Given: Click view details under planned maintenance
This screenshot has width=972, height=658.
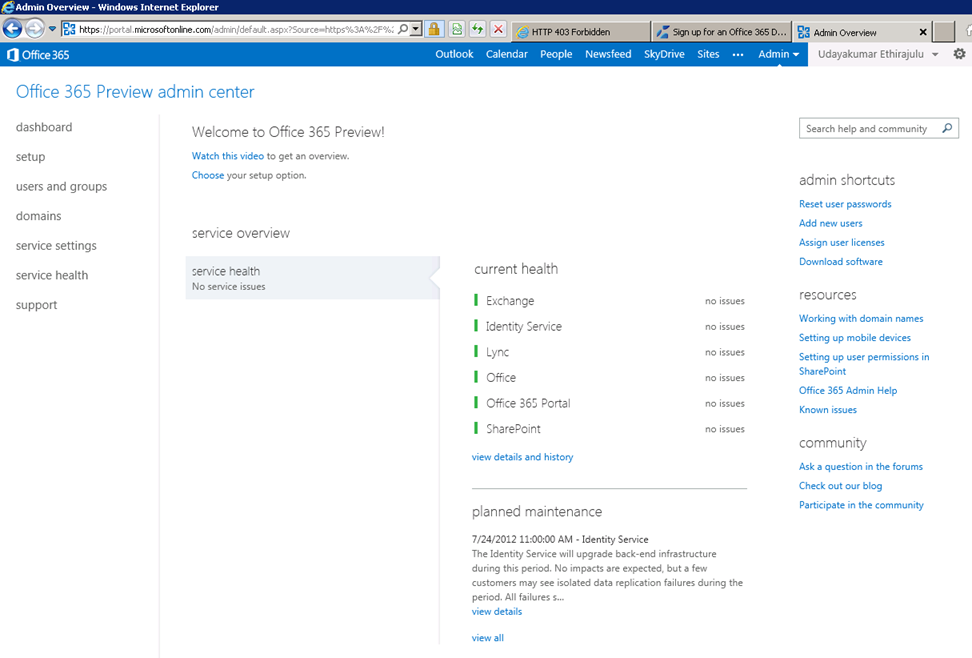Looking at the screenshot, I should pyautogui.click(x=497, y=611).
